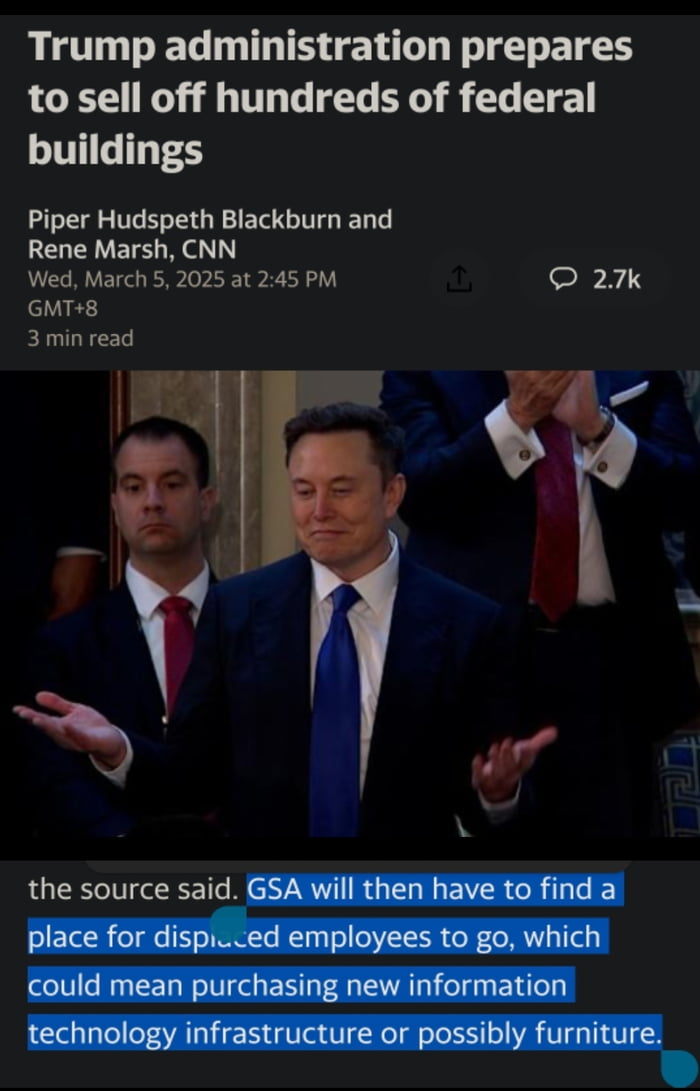Click unhighlighted text 'the source said.'
Image resolution: width=700 pixels, height=1091 pixels.
(134, 889)
